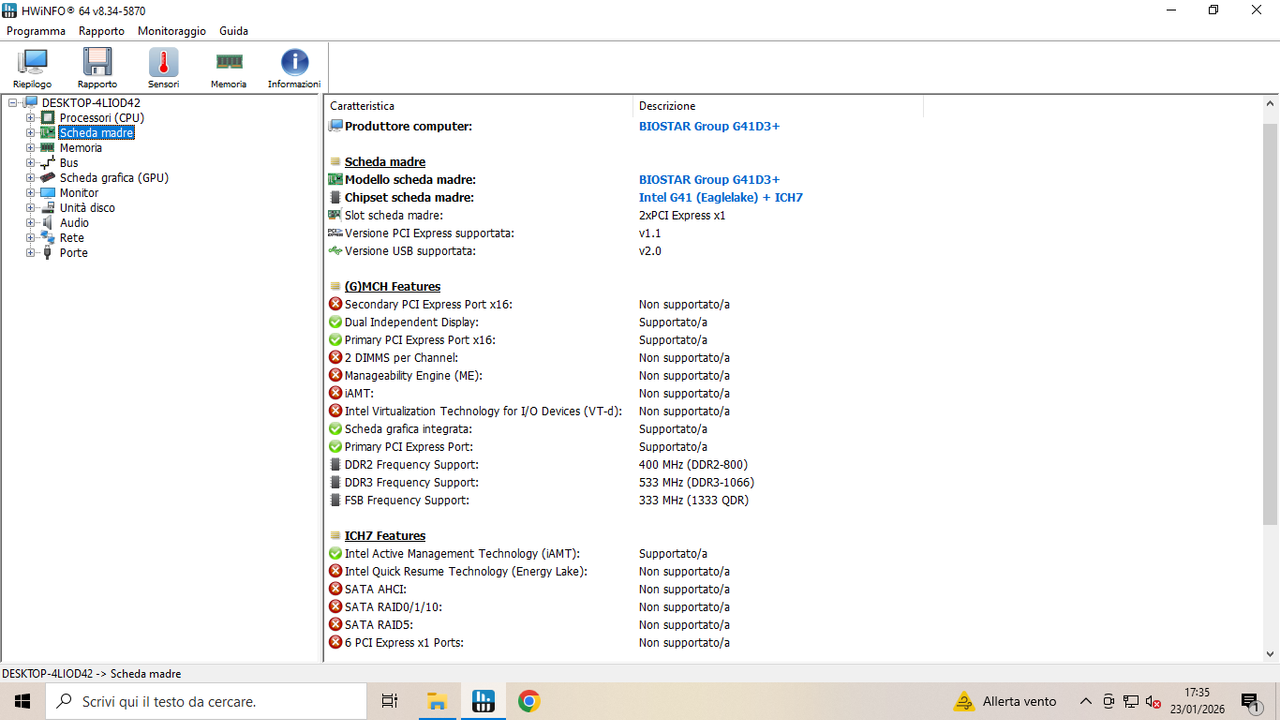
Task: Open the Riepilogo summary toolbar icon
Action: 33,69
